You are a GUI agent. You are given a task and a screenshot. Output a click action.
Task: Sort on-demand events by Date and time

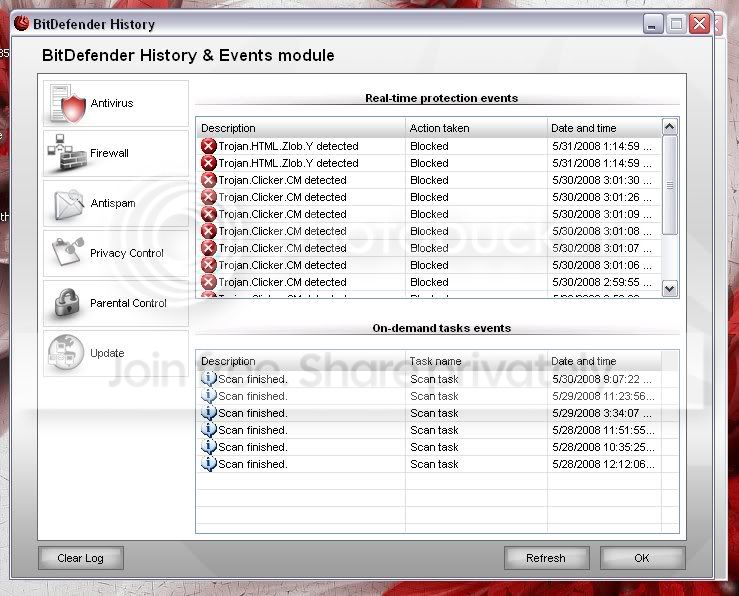pyautogui.click(x=604, y=361)
